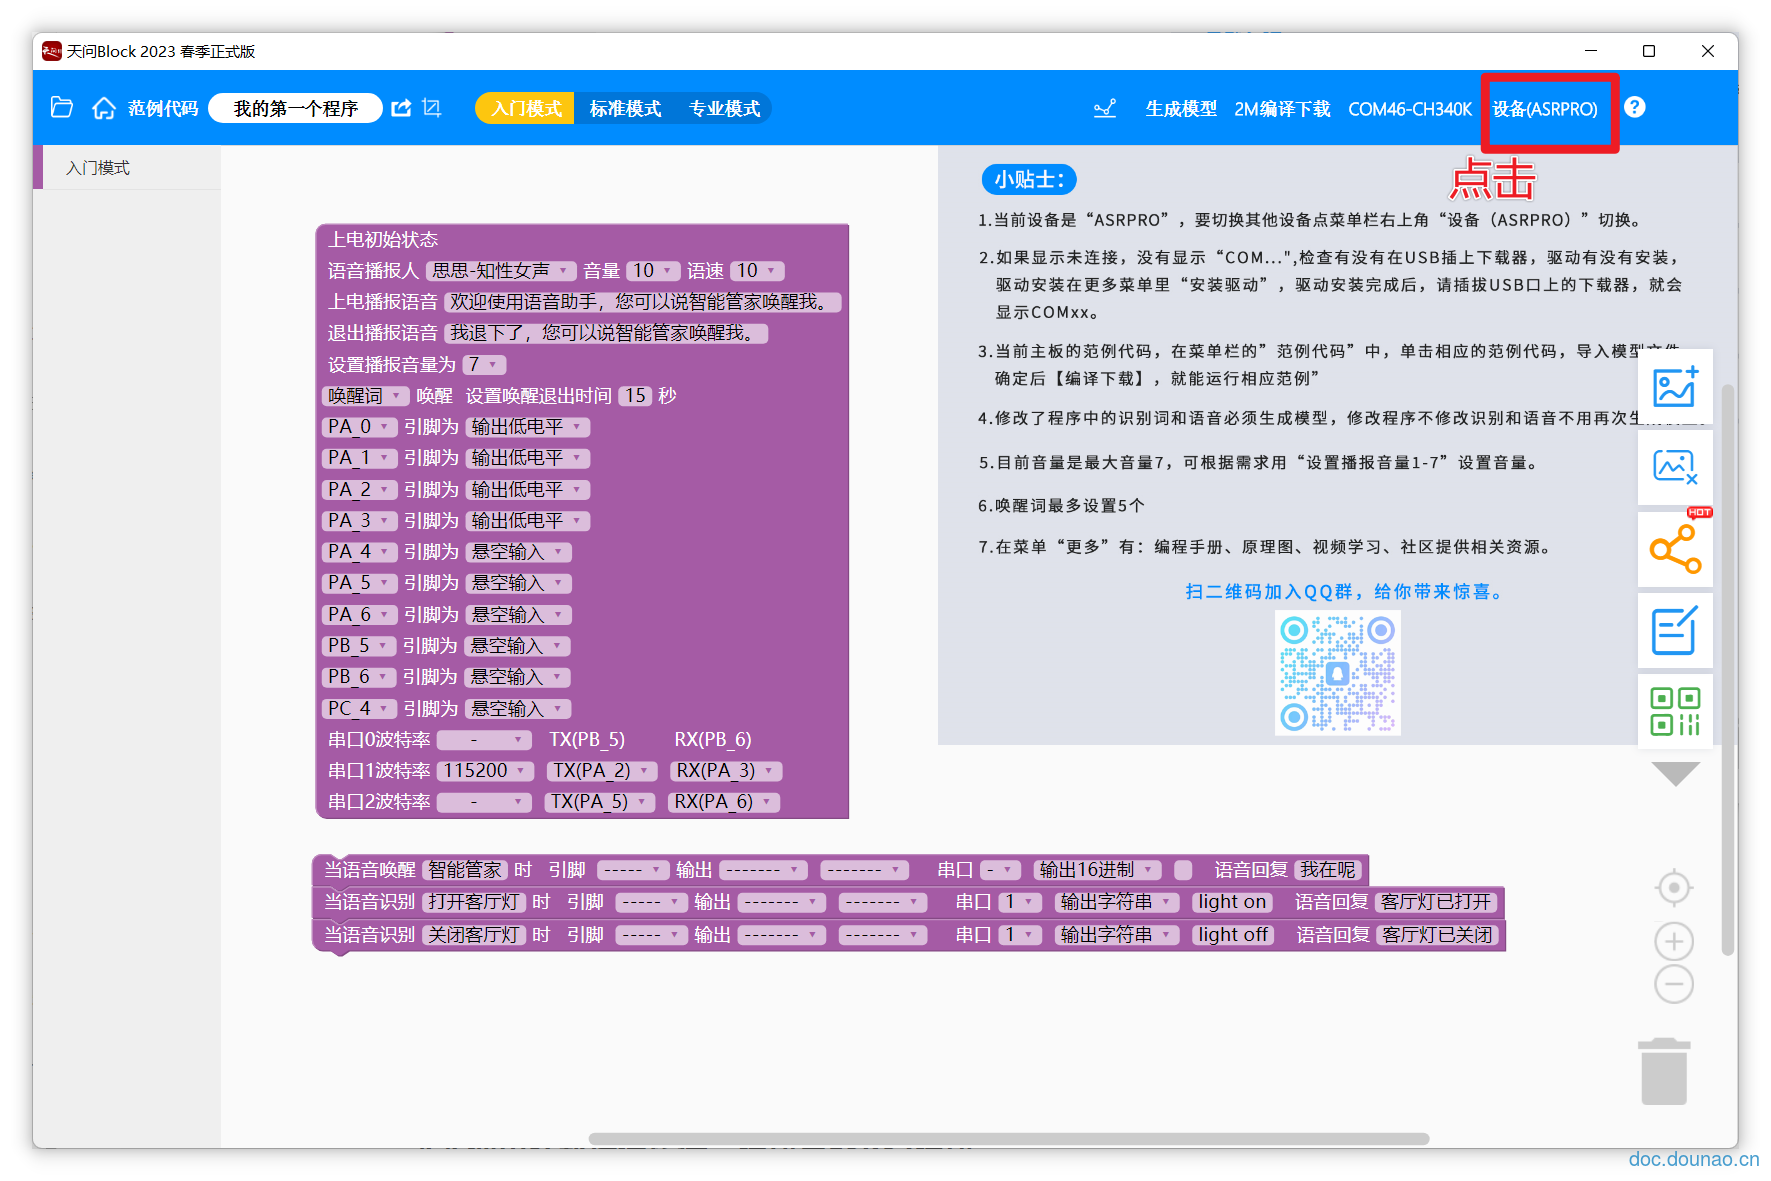Go to home via house icon

[104, 108]
